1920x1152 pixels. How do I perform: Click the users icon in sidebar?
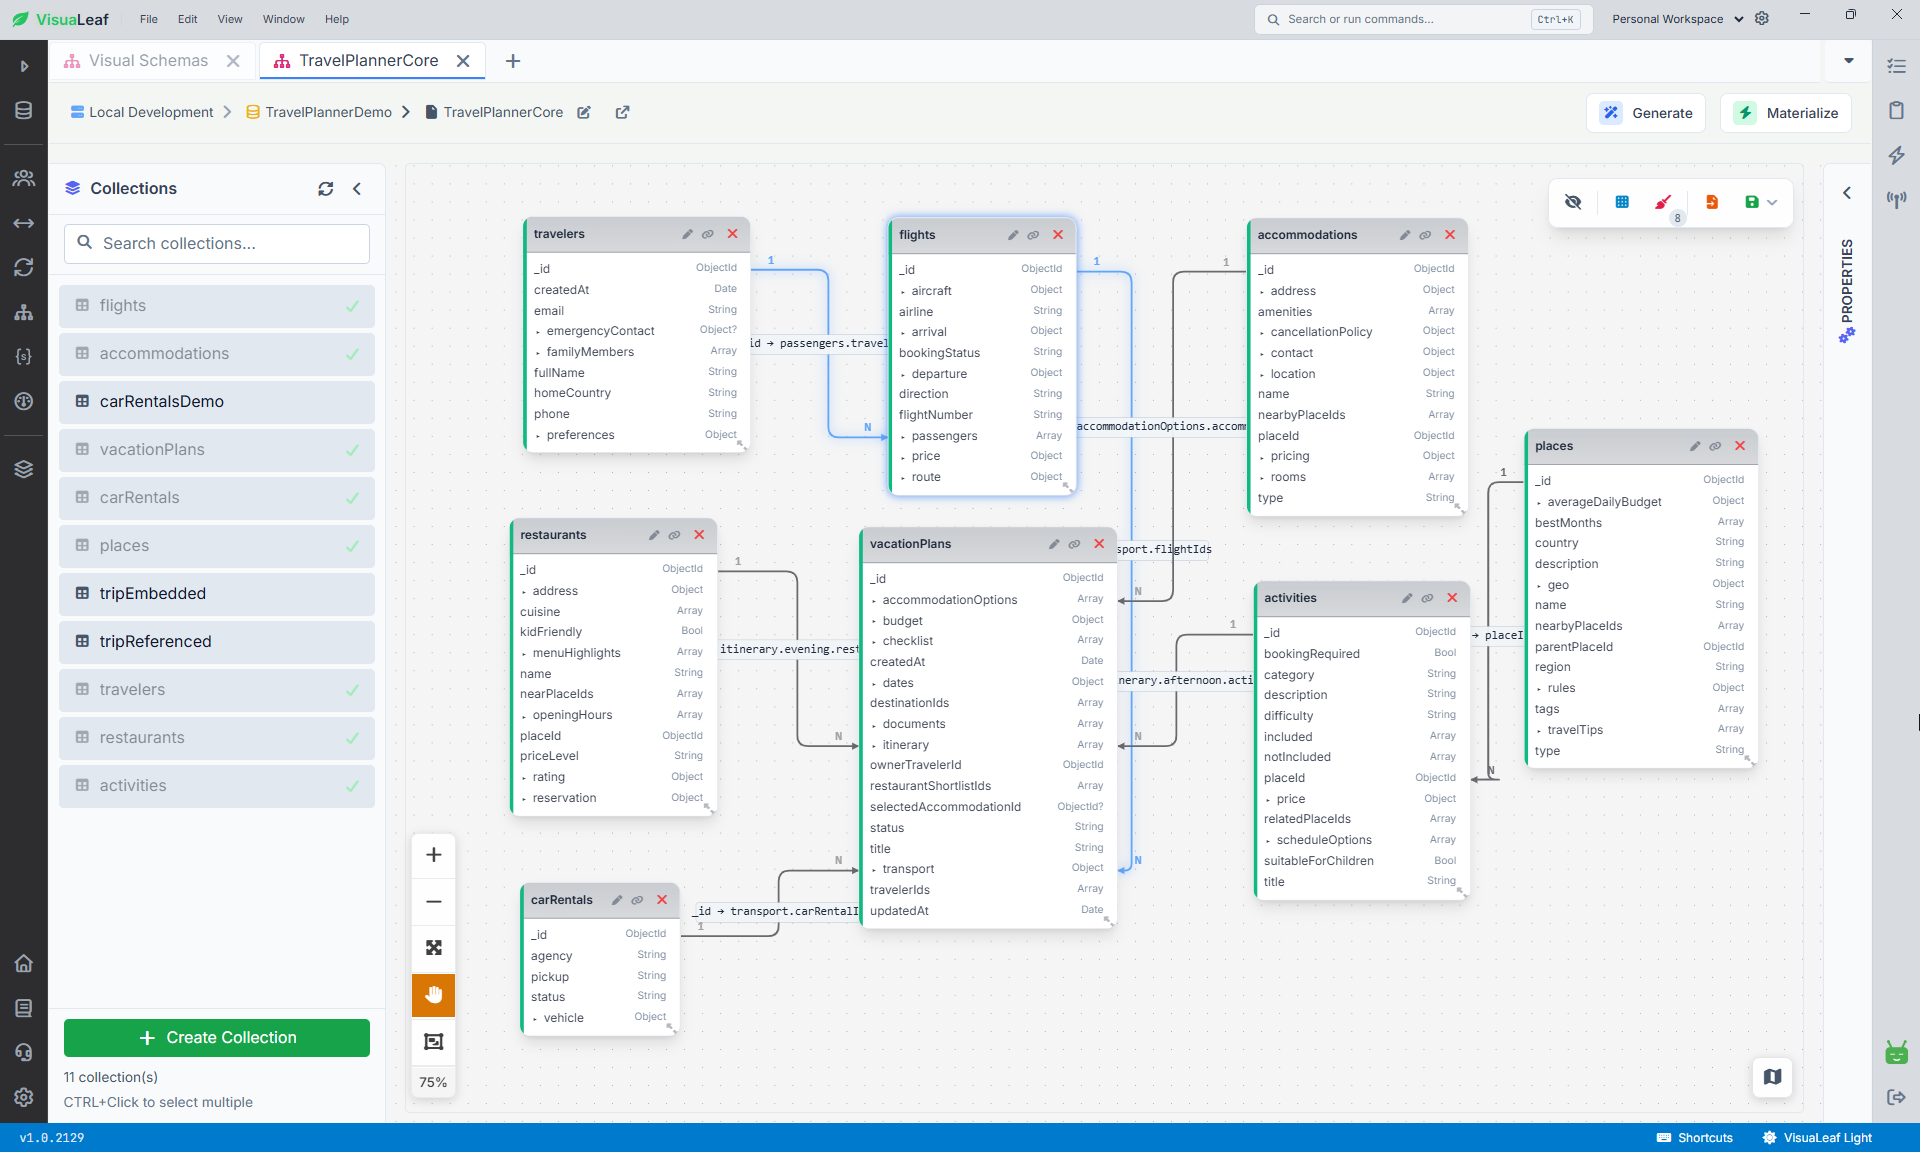click(24, 178)
